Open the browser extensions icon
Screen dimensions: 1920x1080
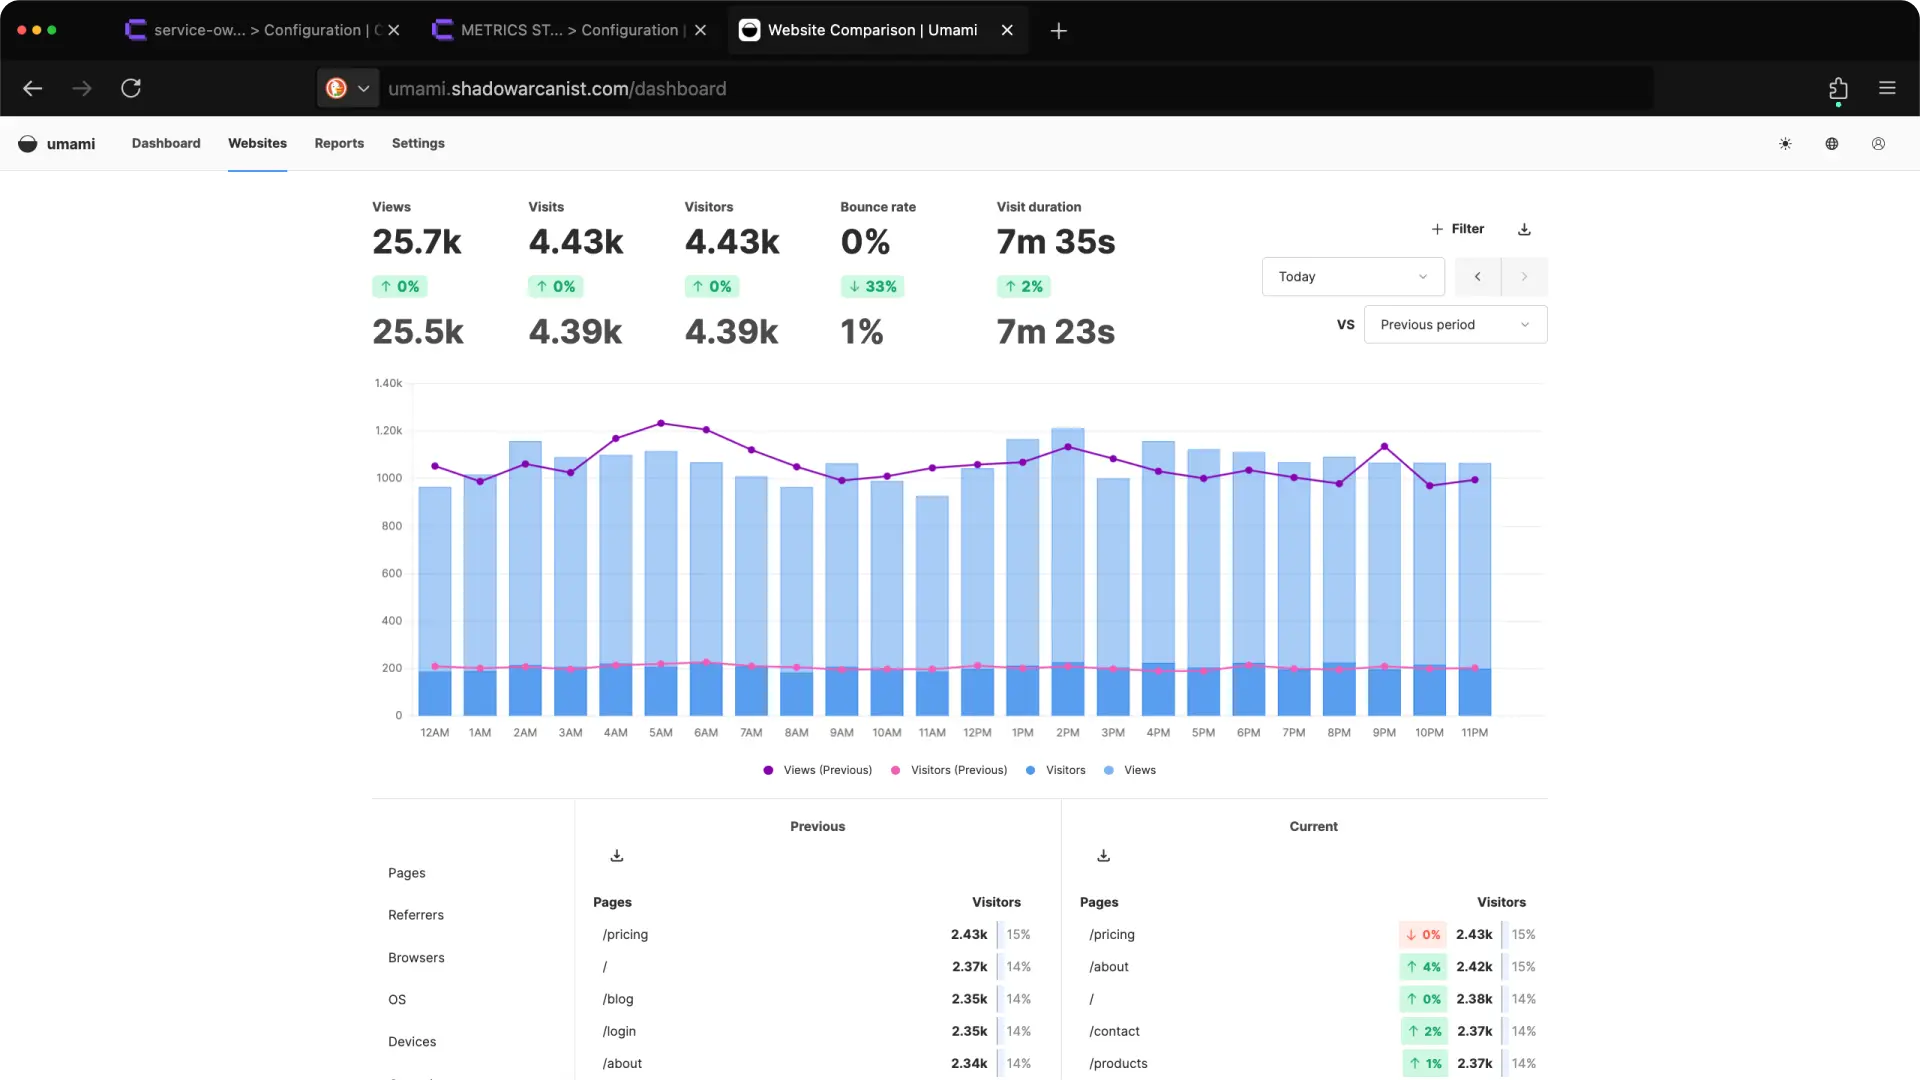tap(1838, 89)
